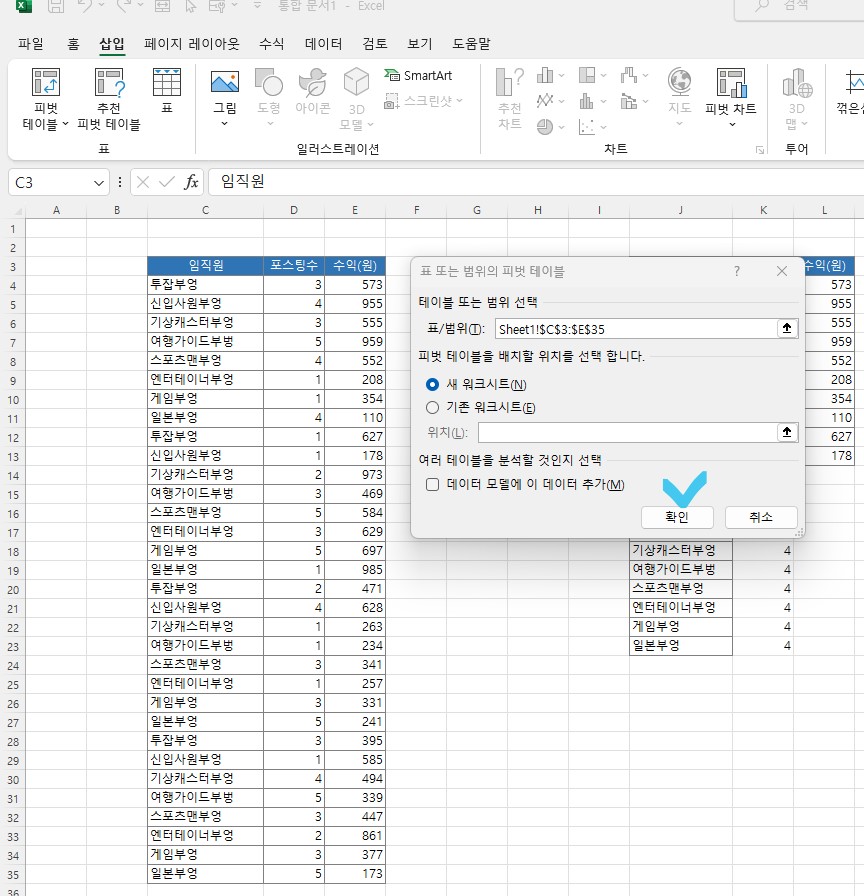Screen dimensions: 864x896
Task: Click the Select All corner triangle
Action: 17,211
